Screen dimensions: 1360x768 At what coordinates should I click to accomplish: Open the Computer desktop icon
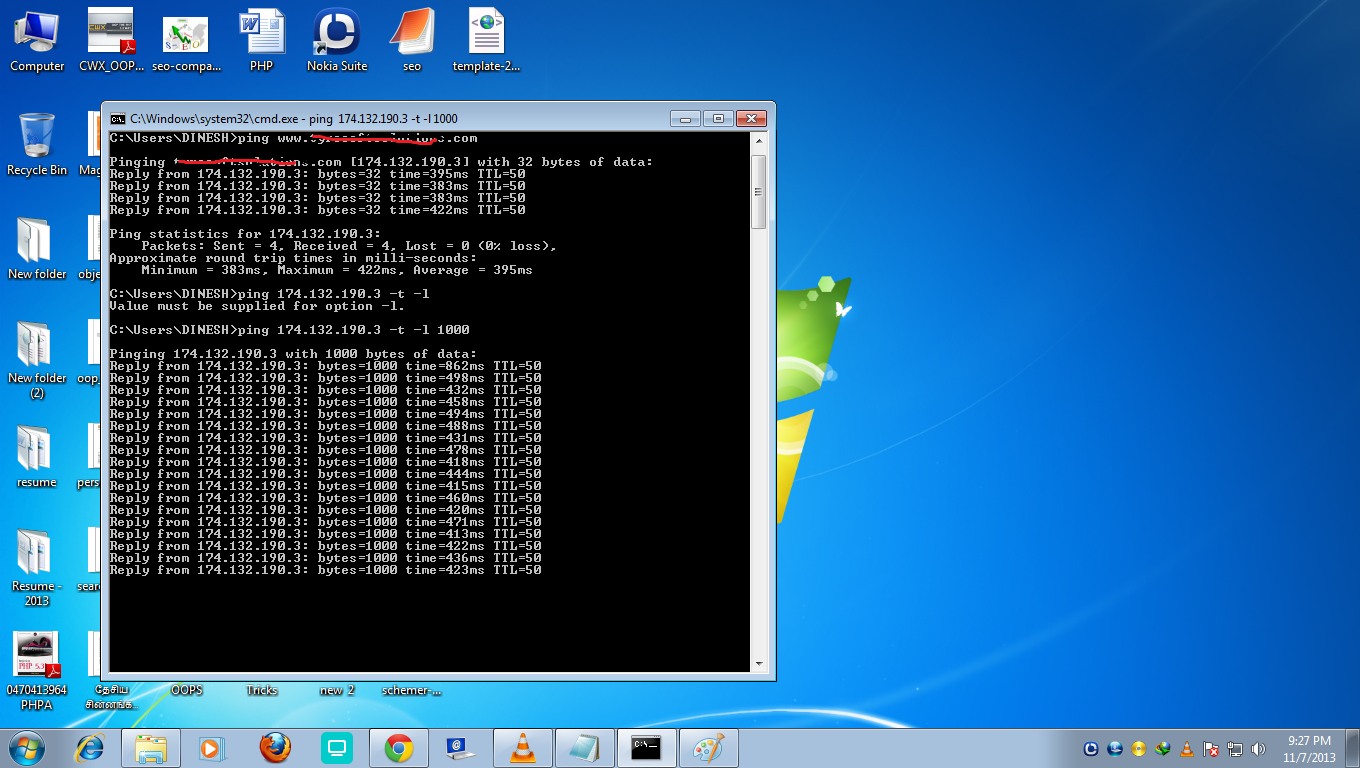37,40
